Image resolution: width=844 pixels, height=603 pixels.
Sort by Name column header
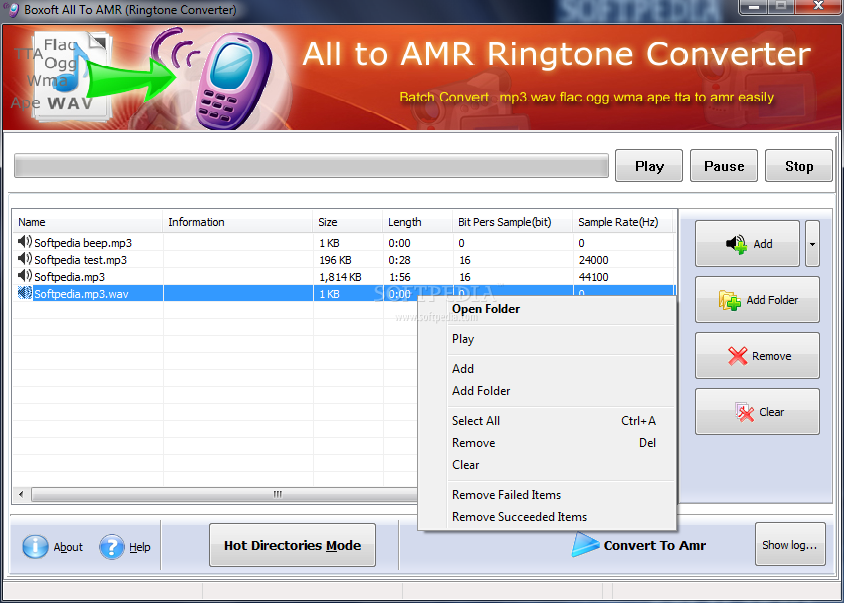[x=88, y=222]
